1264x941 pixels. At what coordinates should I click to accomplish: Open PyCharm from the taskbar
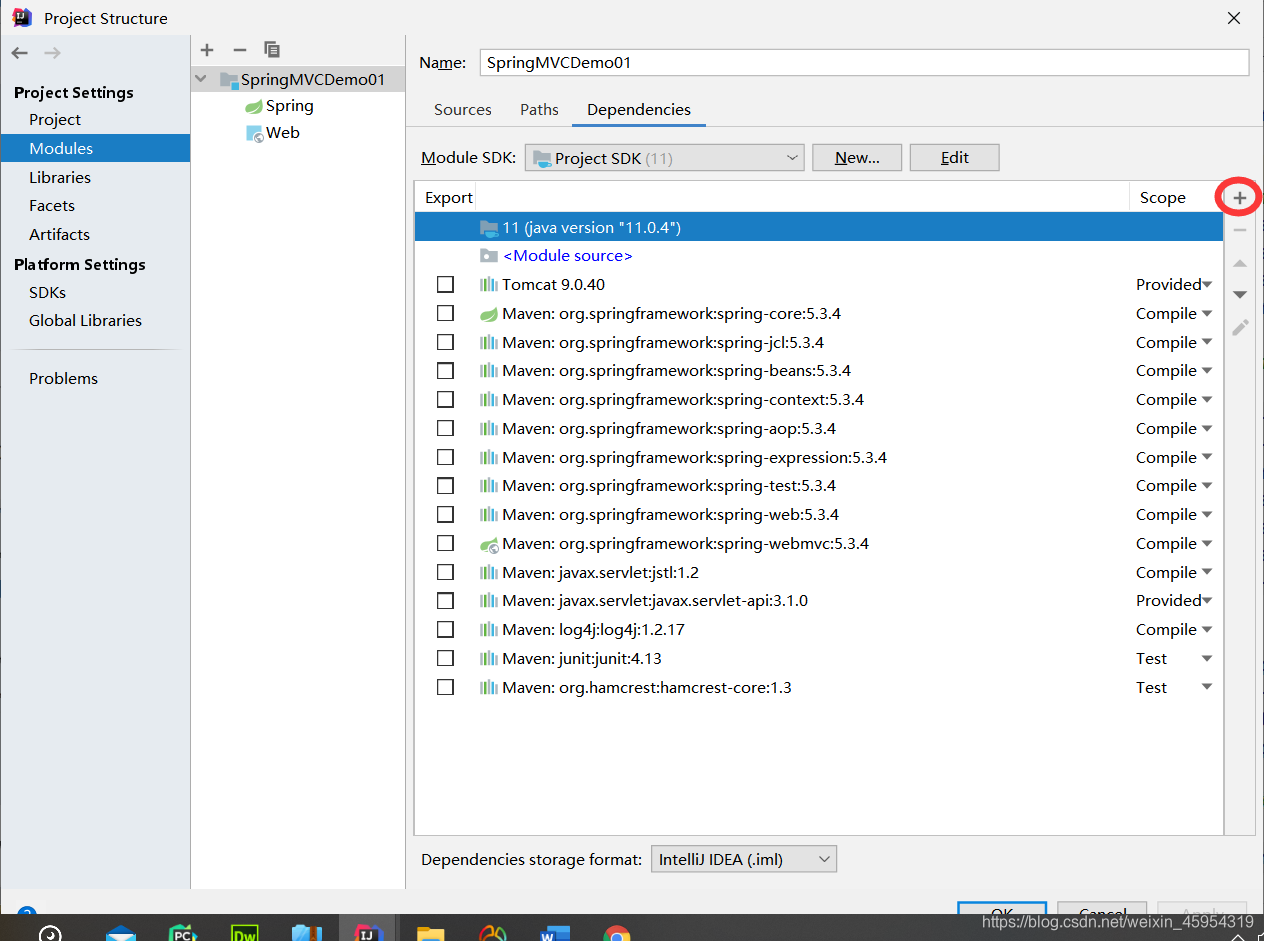click(183, 933)
